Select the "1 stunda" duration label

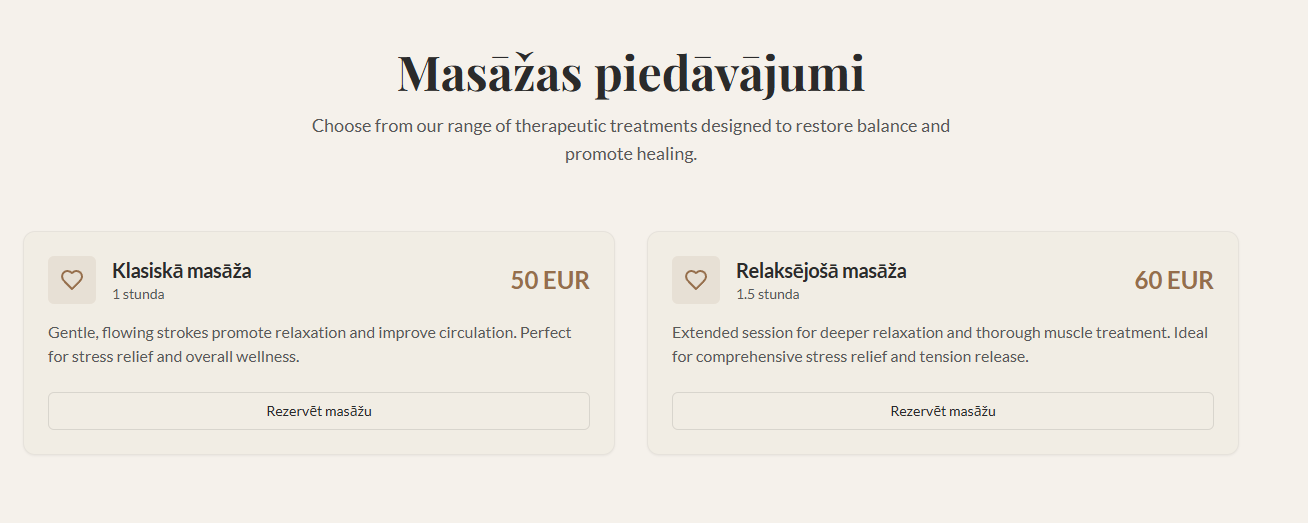point(138,294)
